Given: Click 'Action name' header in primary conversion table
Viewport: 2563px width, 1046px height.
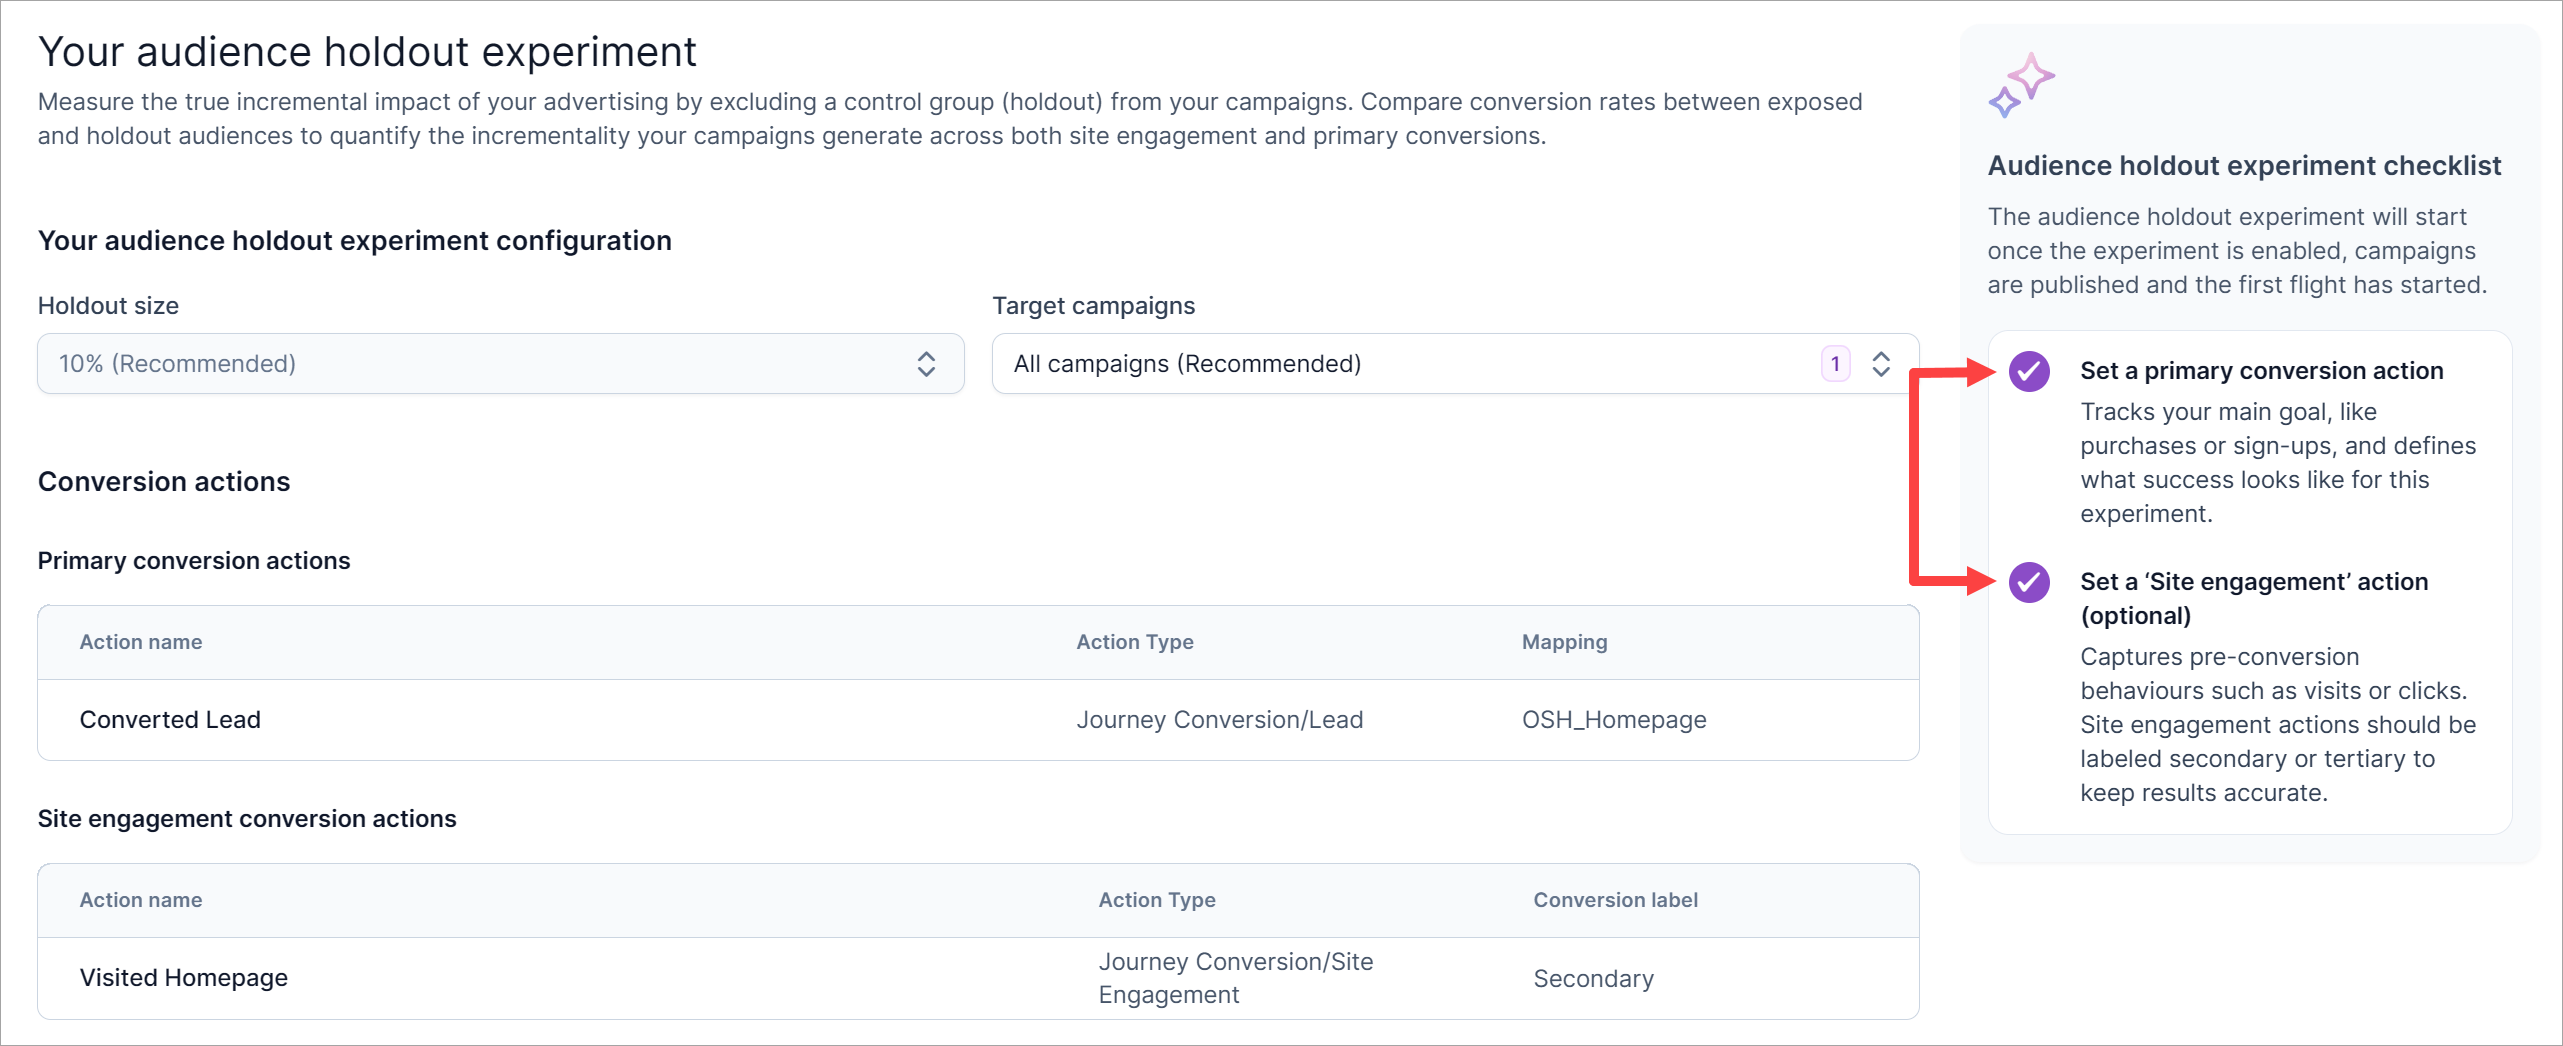Looking at the screenshot, I should pos(141,642).
